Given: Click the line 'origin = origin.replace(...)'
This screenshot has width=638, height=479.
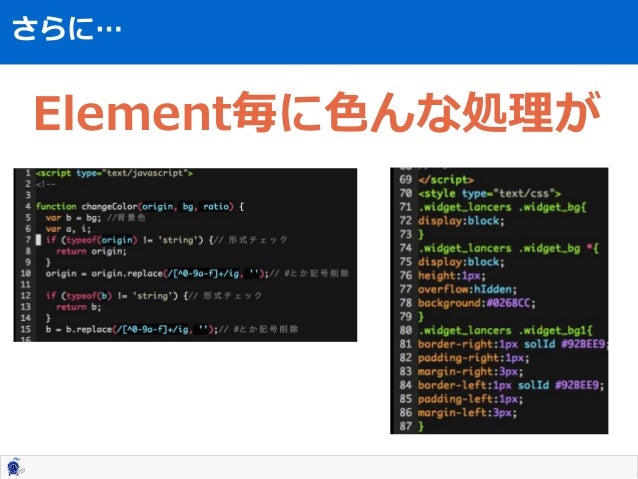Looking at the screenshot, I should [x=197, y=273].
